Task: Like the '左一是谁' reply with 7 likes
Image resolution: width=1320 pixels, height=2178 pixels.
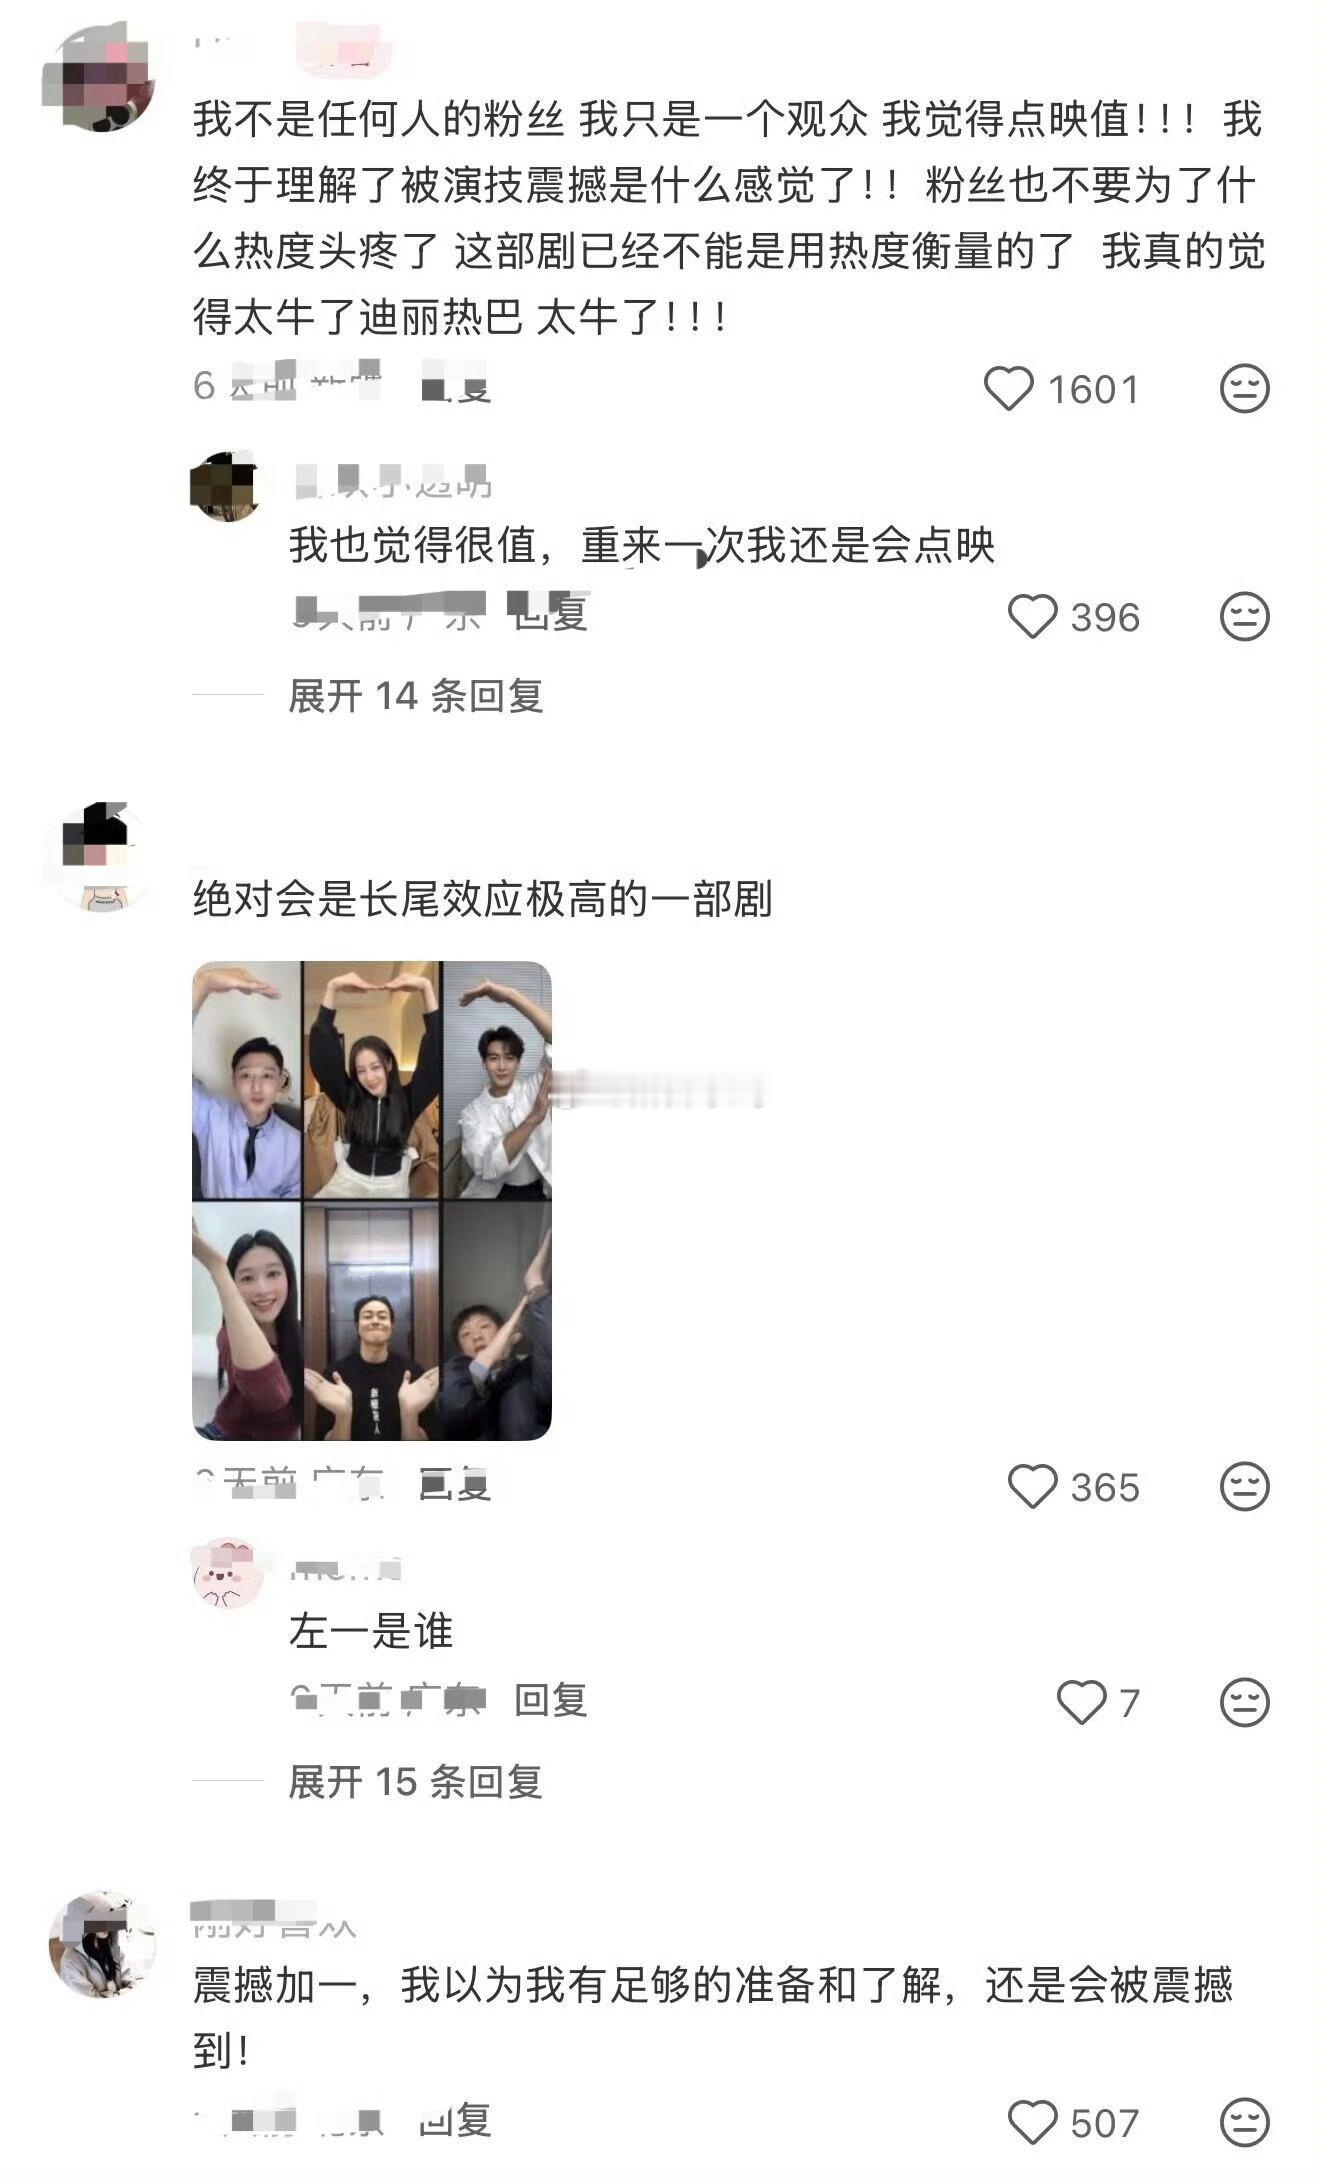Action: 1082,1702
